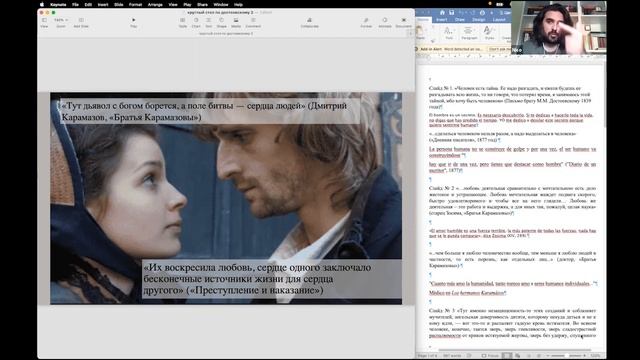
Task: Insert a Text box from Keynote toolbar
Action: pyautogui.click(x=209, y=22)
